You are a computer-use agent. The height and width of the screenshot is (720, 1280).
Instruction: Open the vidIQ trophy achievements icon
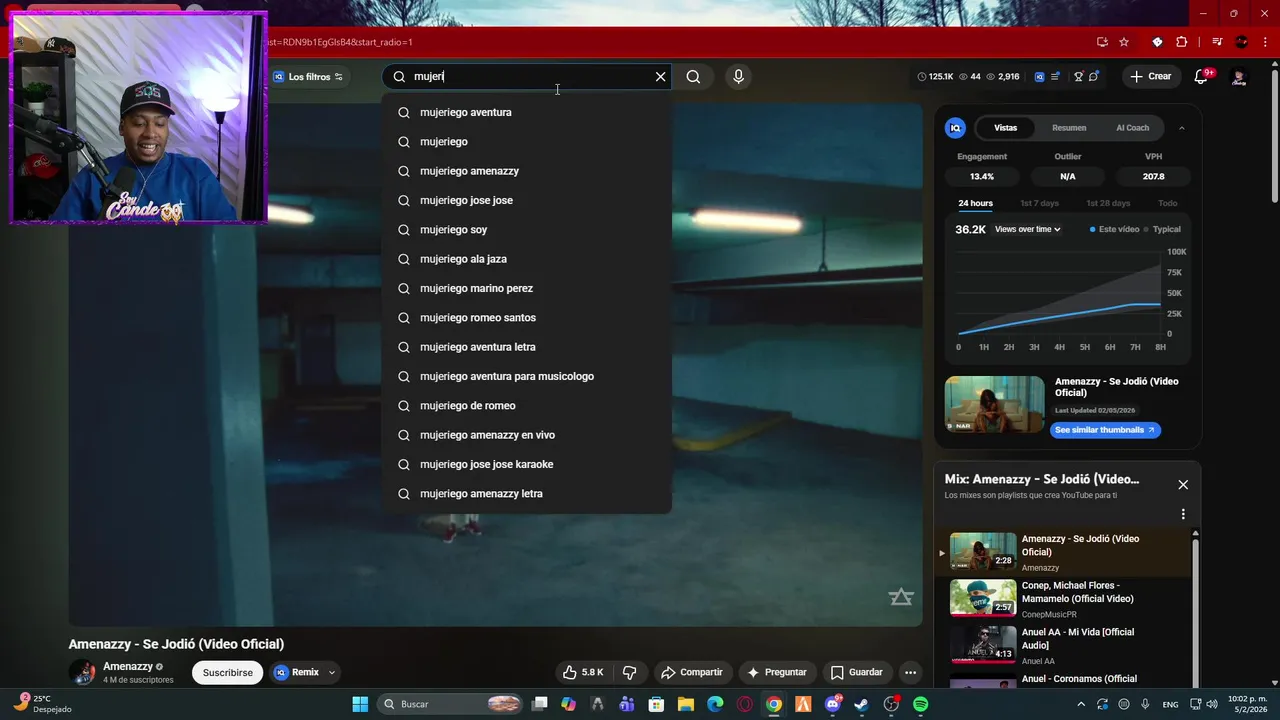[1078, 77]
